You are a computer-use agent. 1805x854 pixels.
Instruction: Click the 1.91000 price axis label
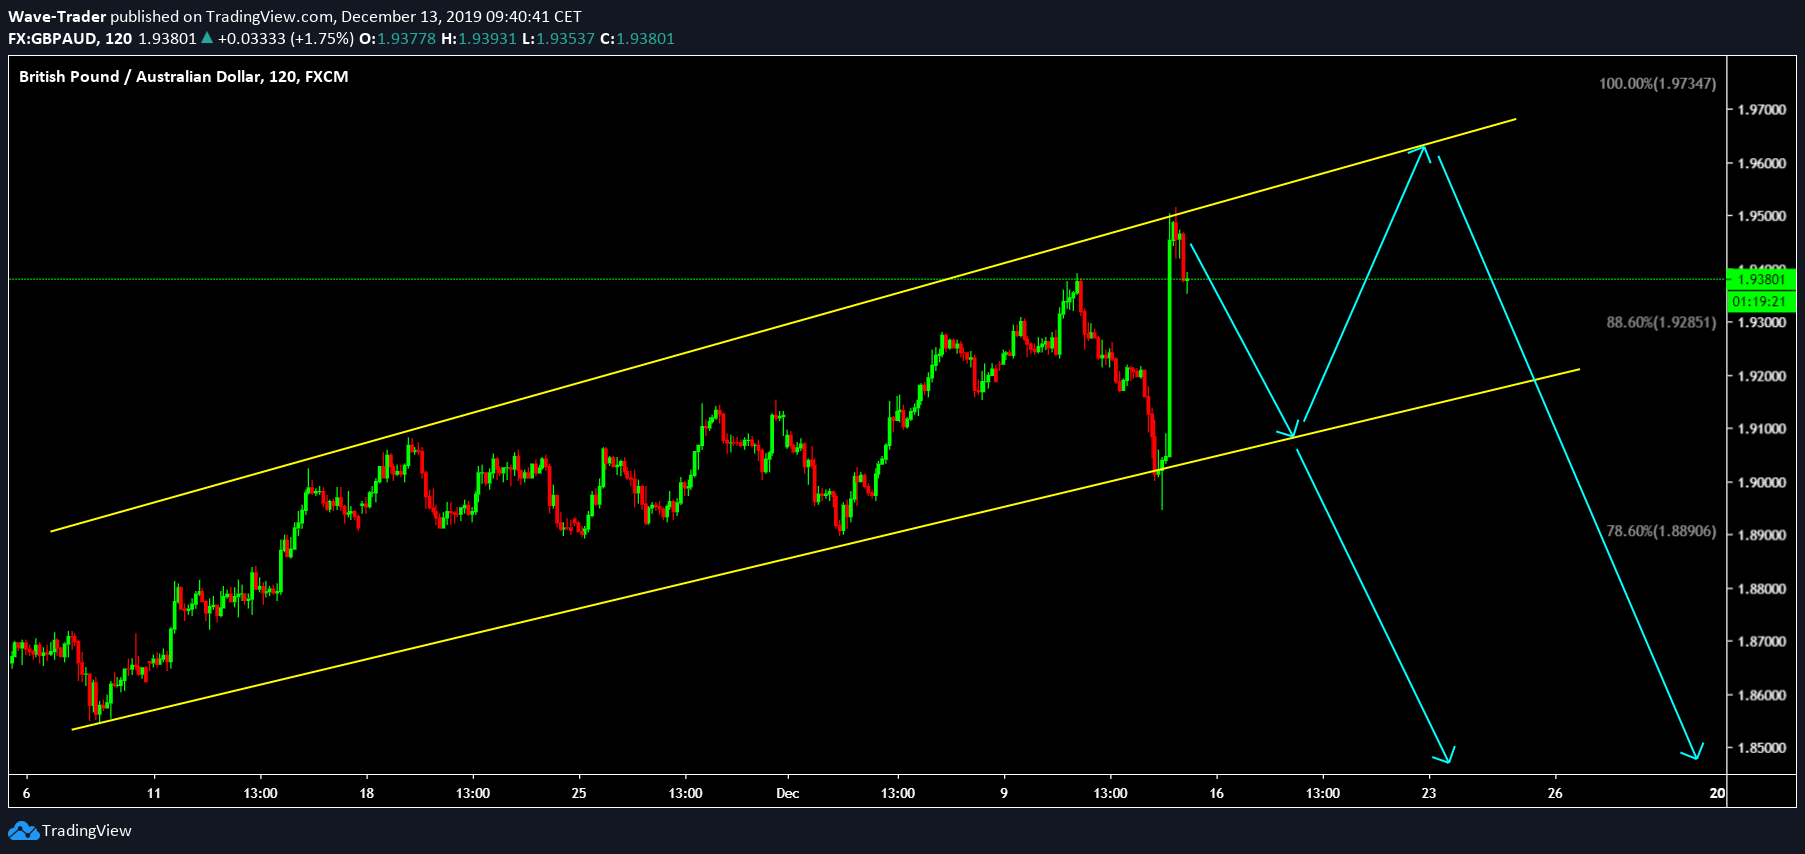1762,429
